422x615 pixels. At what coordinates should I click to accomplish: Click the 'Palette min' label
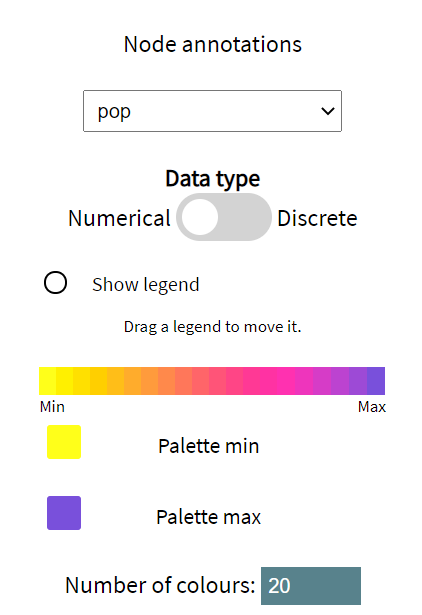pos(209,446)
